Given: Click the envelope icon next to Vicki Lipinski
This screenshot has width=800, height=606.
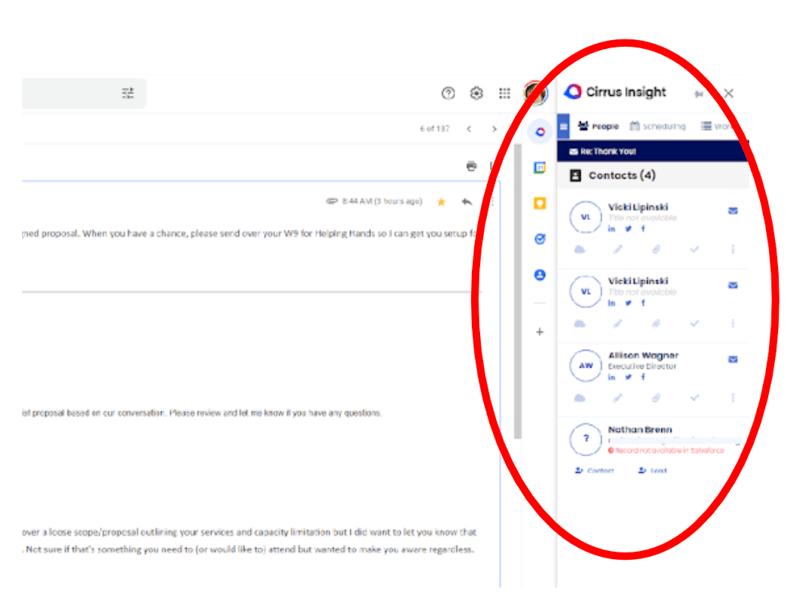Looking at the screenshot, I should pos(732,210).
